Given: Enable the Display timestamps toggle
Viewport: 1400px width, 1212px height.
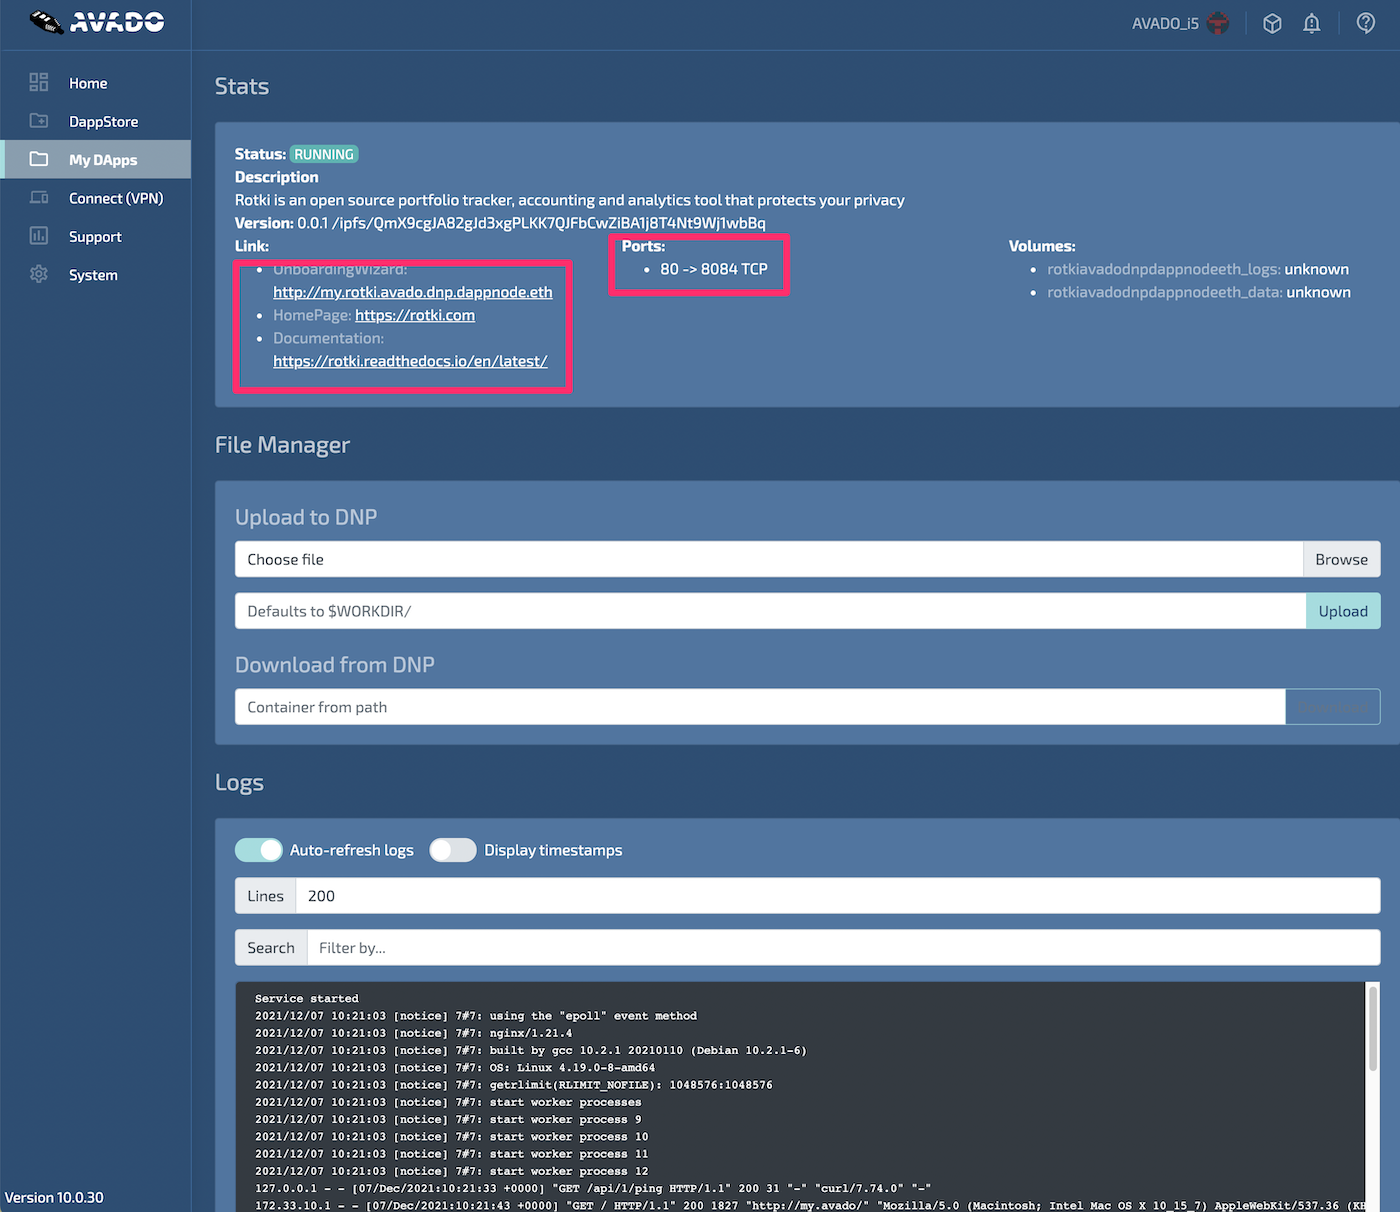Looking at the screenshot, I should tap(453, 850).
